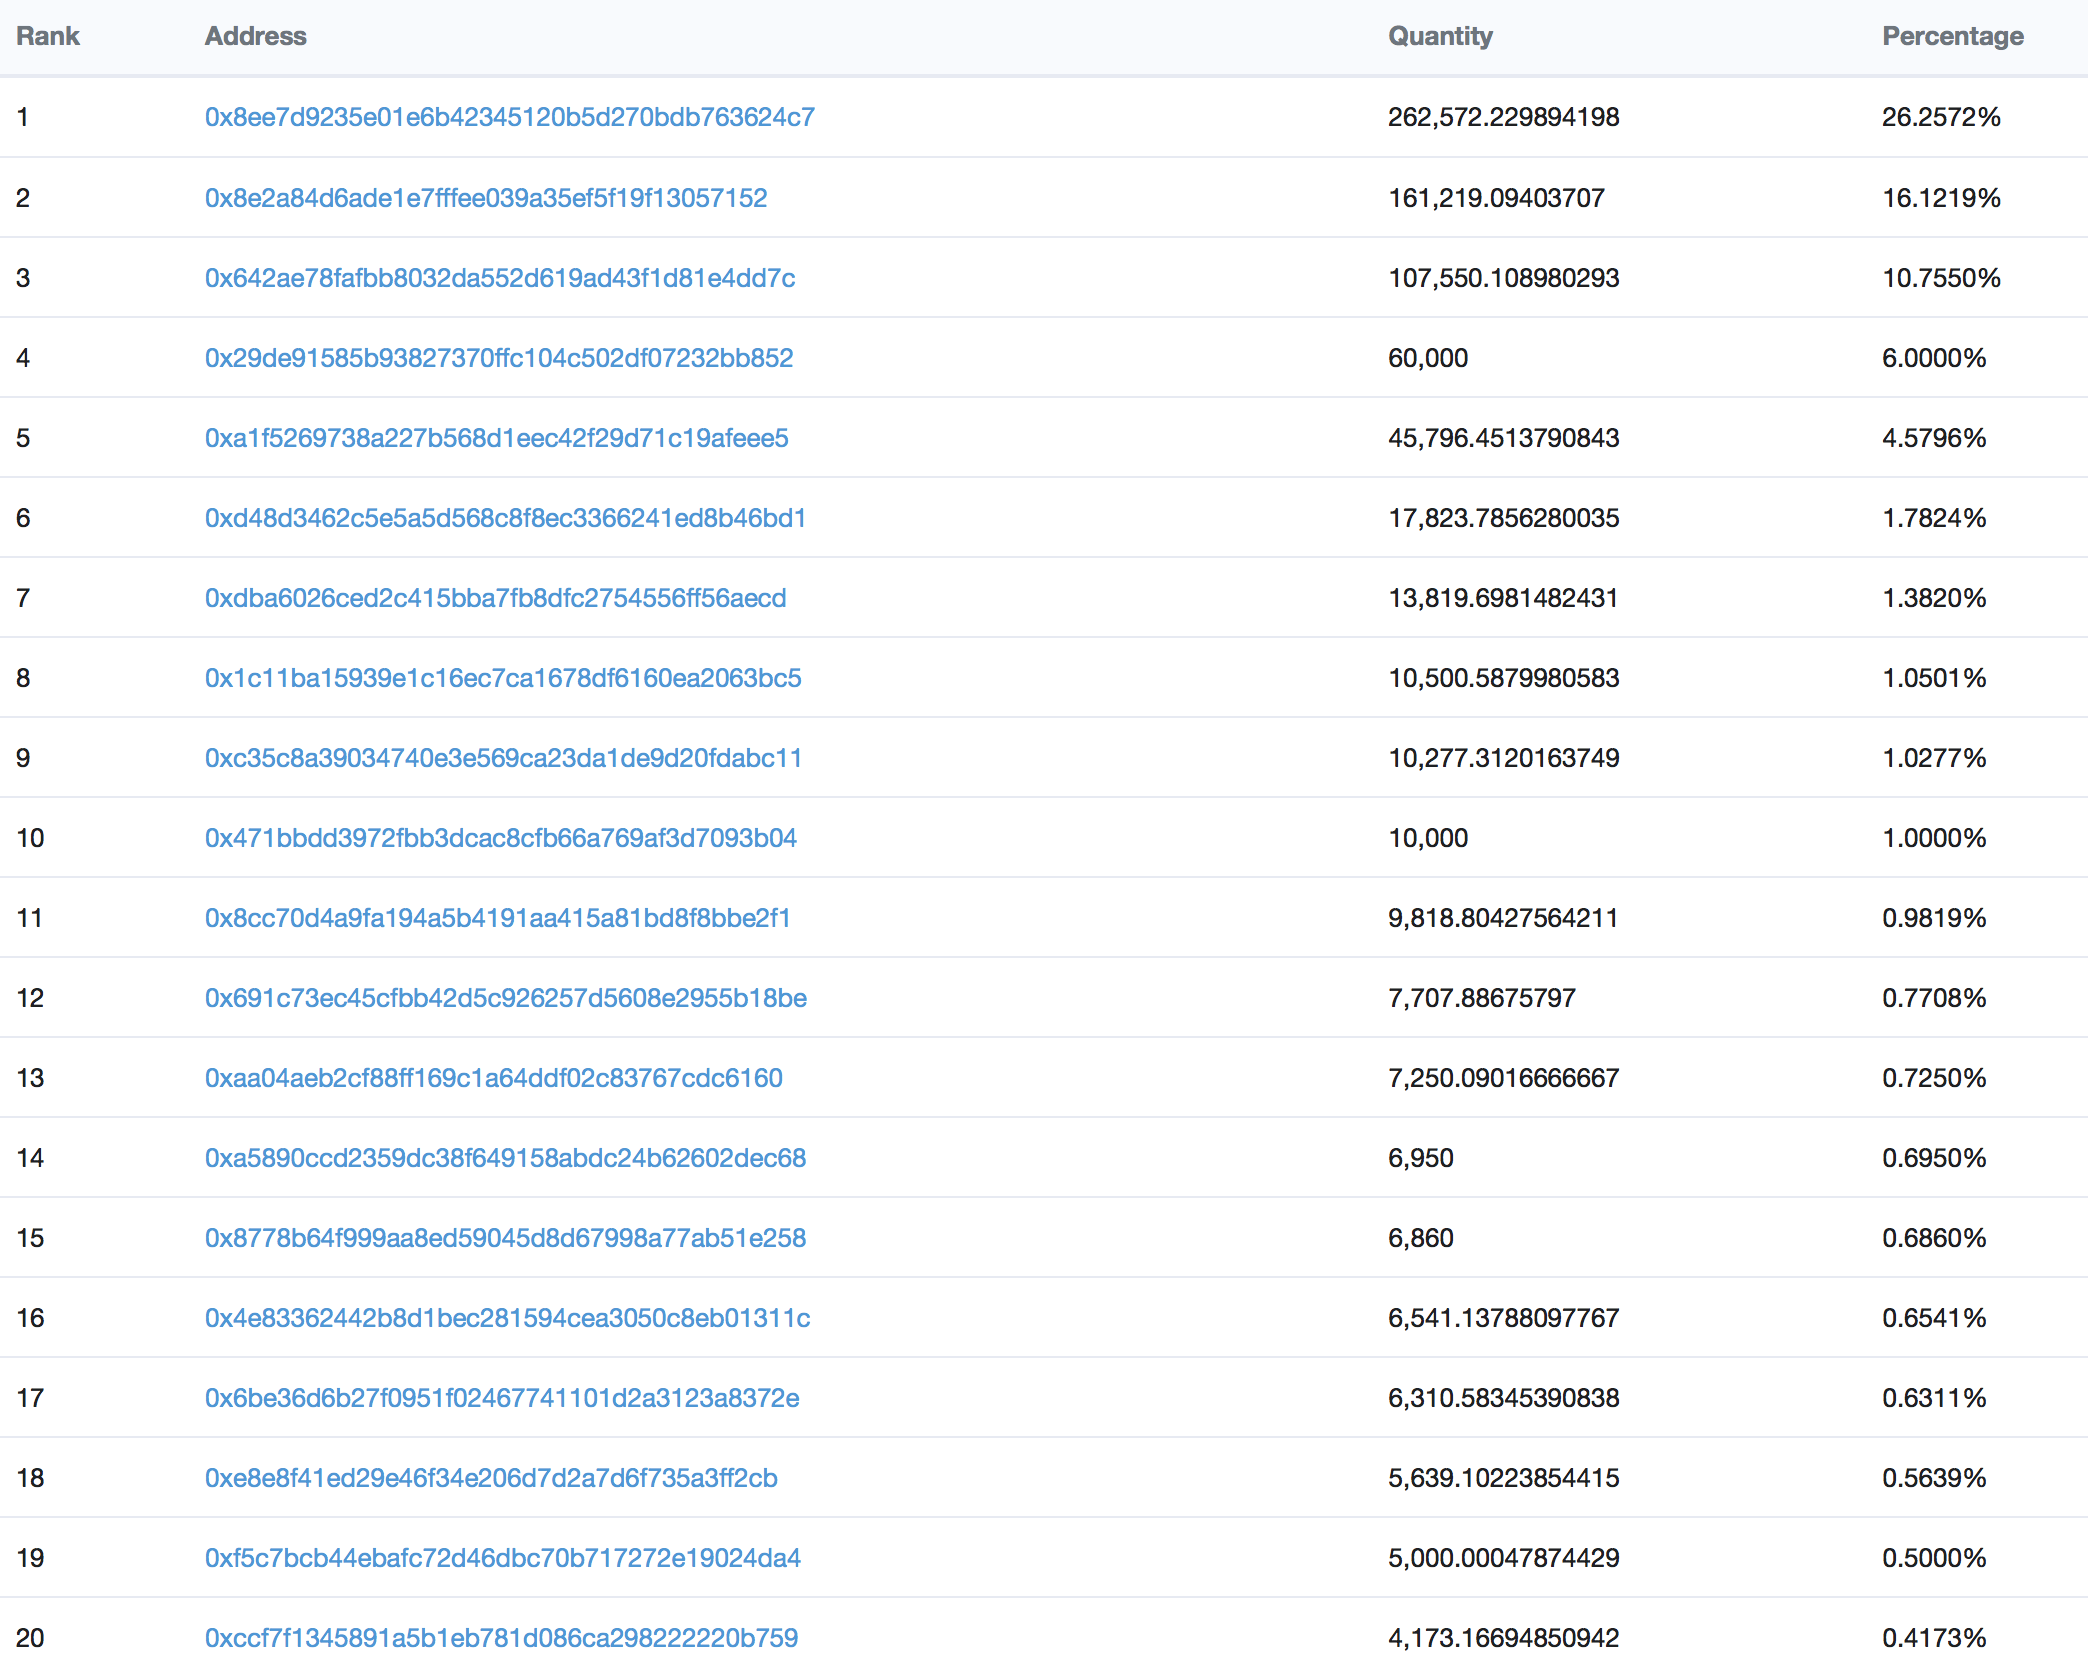Open address 0x6be36d6b27f0951f02467741101d2a3123a8372e
This screenshot has height=1662, width=2088.
coord(502,1398)
